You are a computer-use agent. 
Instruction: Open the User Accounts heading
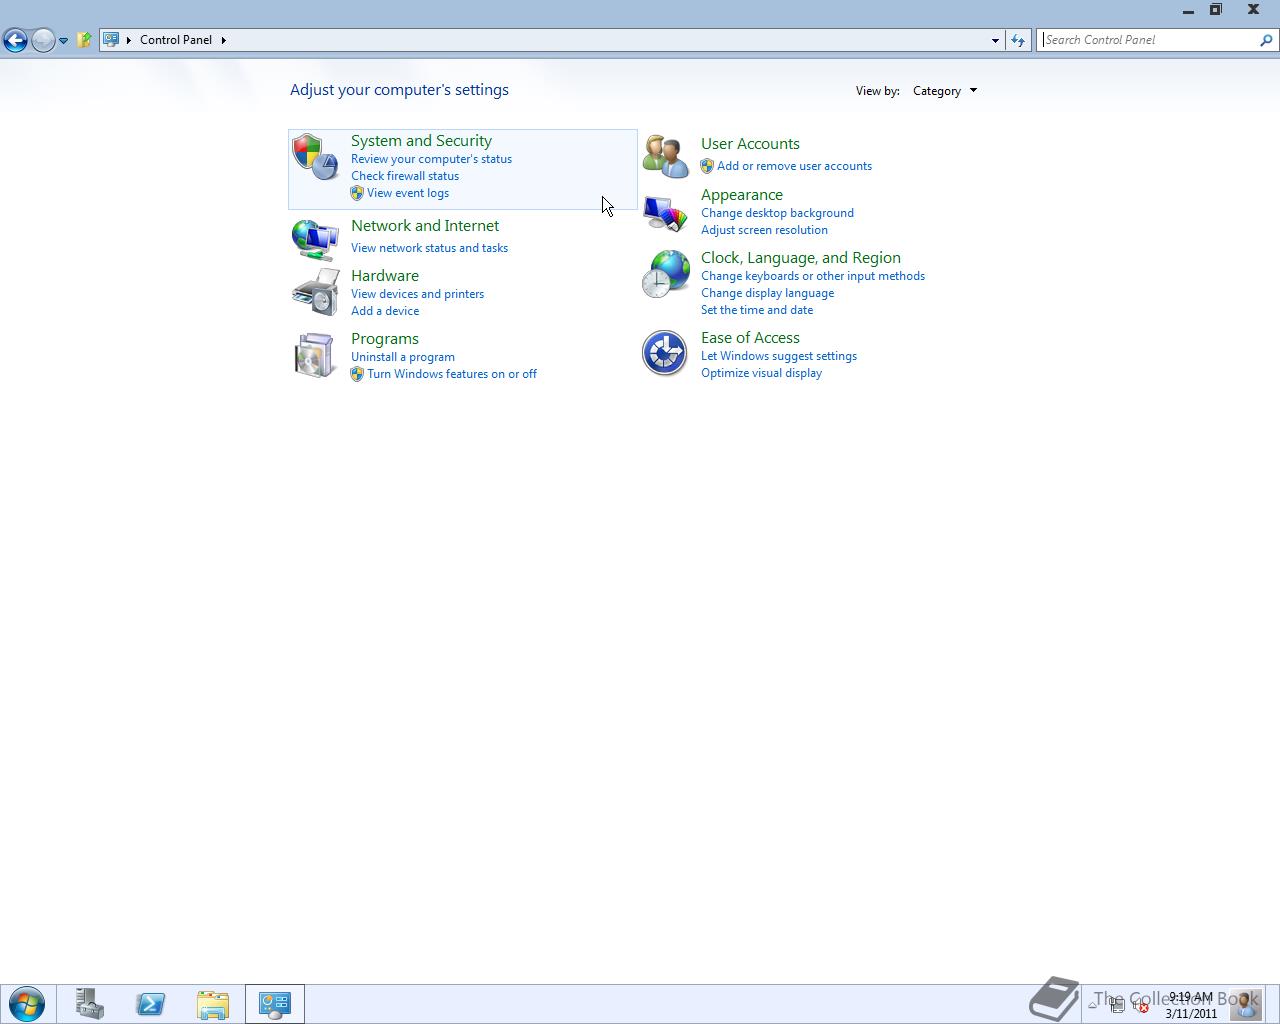(750, 144)
